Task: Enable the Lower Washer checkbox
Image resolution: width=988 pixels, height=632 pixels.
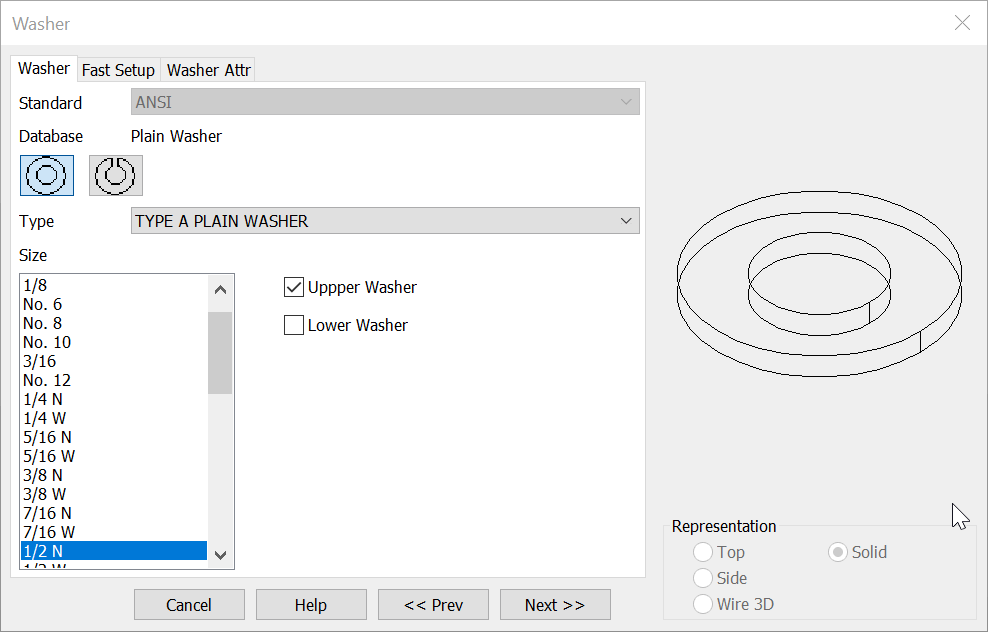Action: pyautogui.click(x=294, y=325)
